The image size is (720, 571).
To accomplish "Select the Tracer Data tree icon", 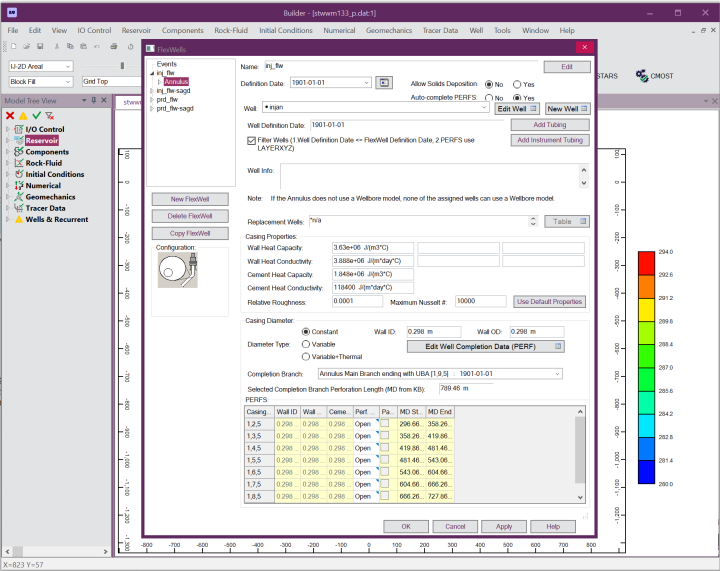I will tap(19, 208).
